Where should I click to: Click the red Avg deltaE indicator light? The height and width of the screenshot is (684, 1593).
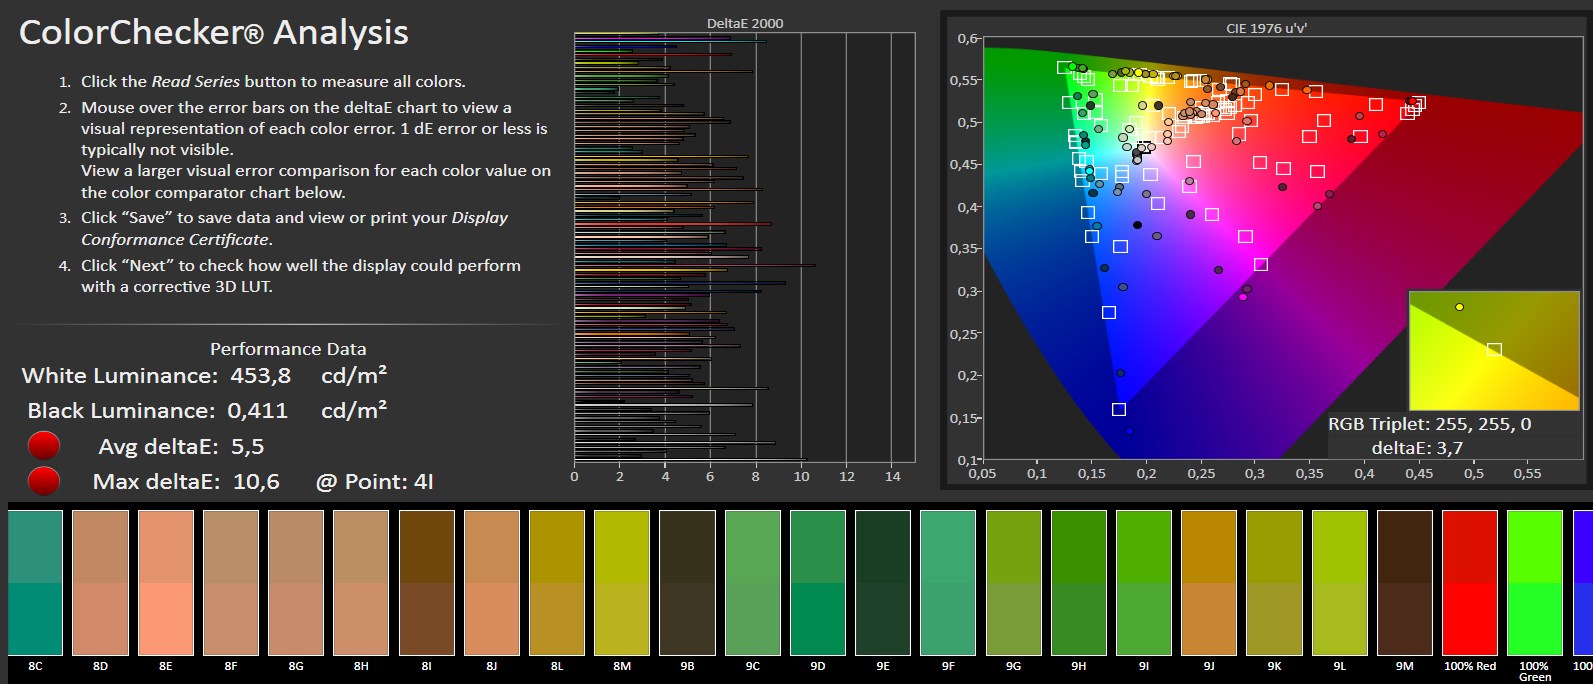point(44,446)
